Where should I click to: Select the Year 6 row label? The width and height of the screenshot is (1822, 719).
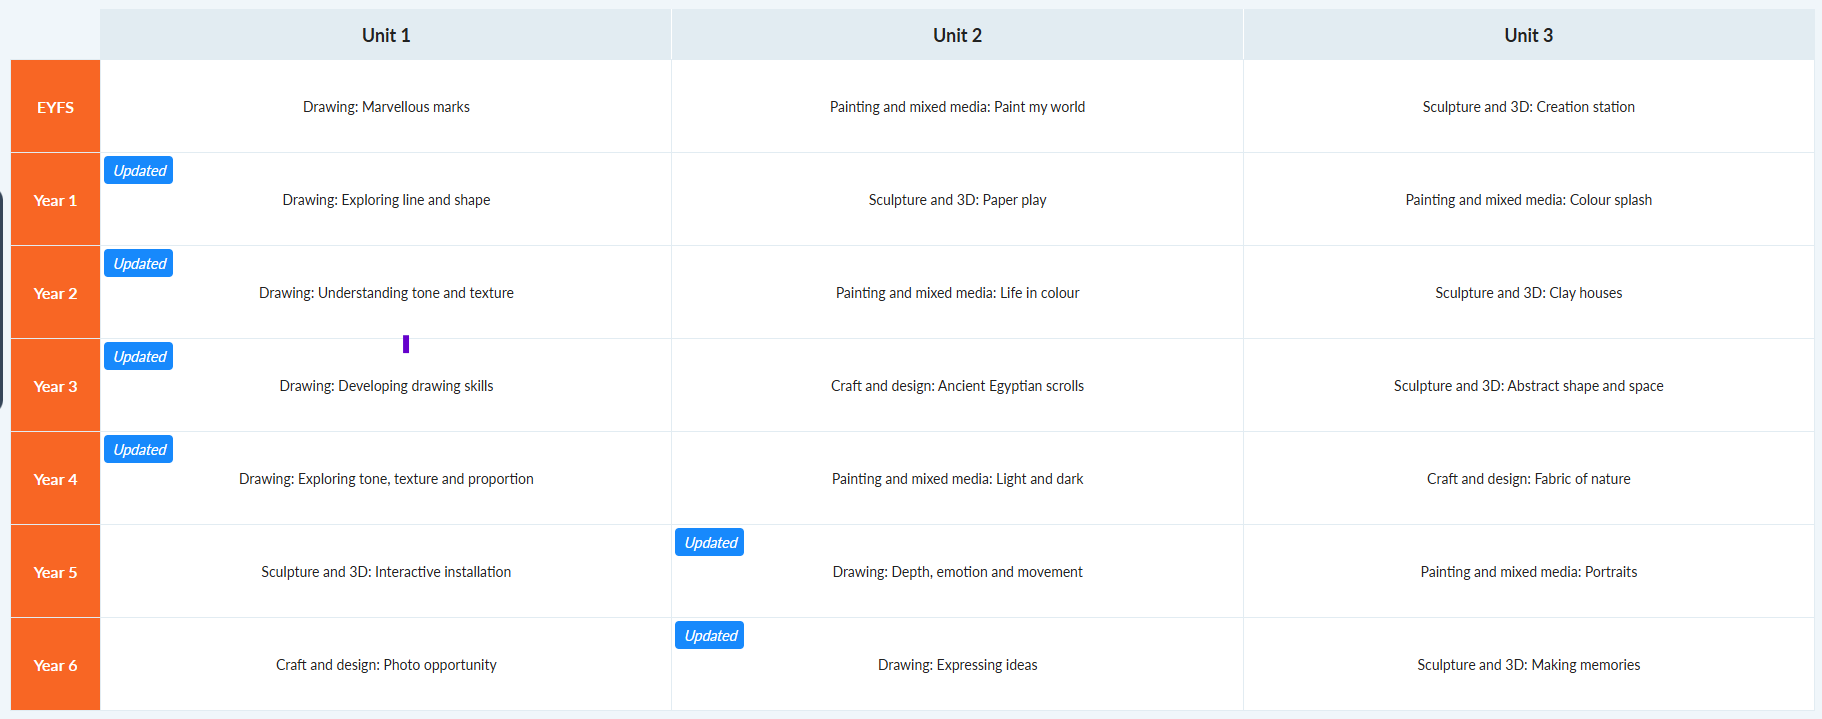(55, 665)
